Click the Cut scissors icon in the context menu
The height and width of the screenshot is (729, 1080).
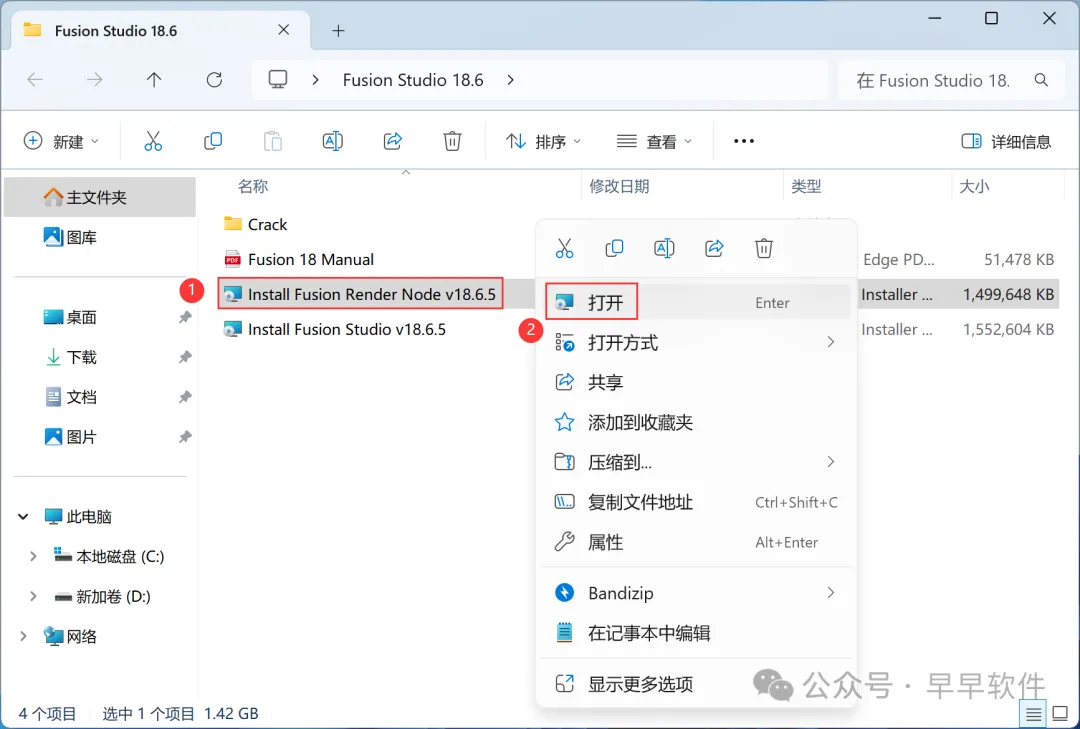564,248
